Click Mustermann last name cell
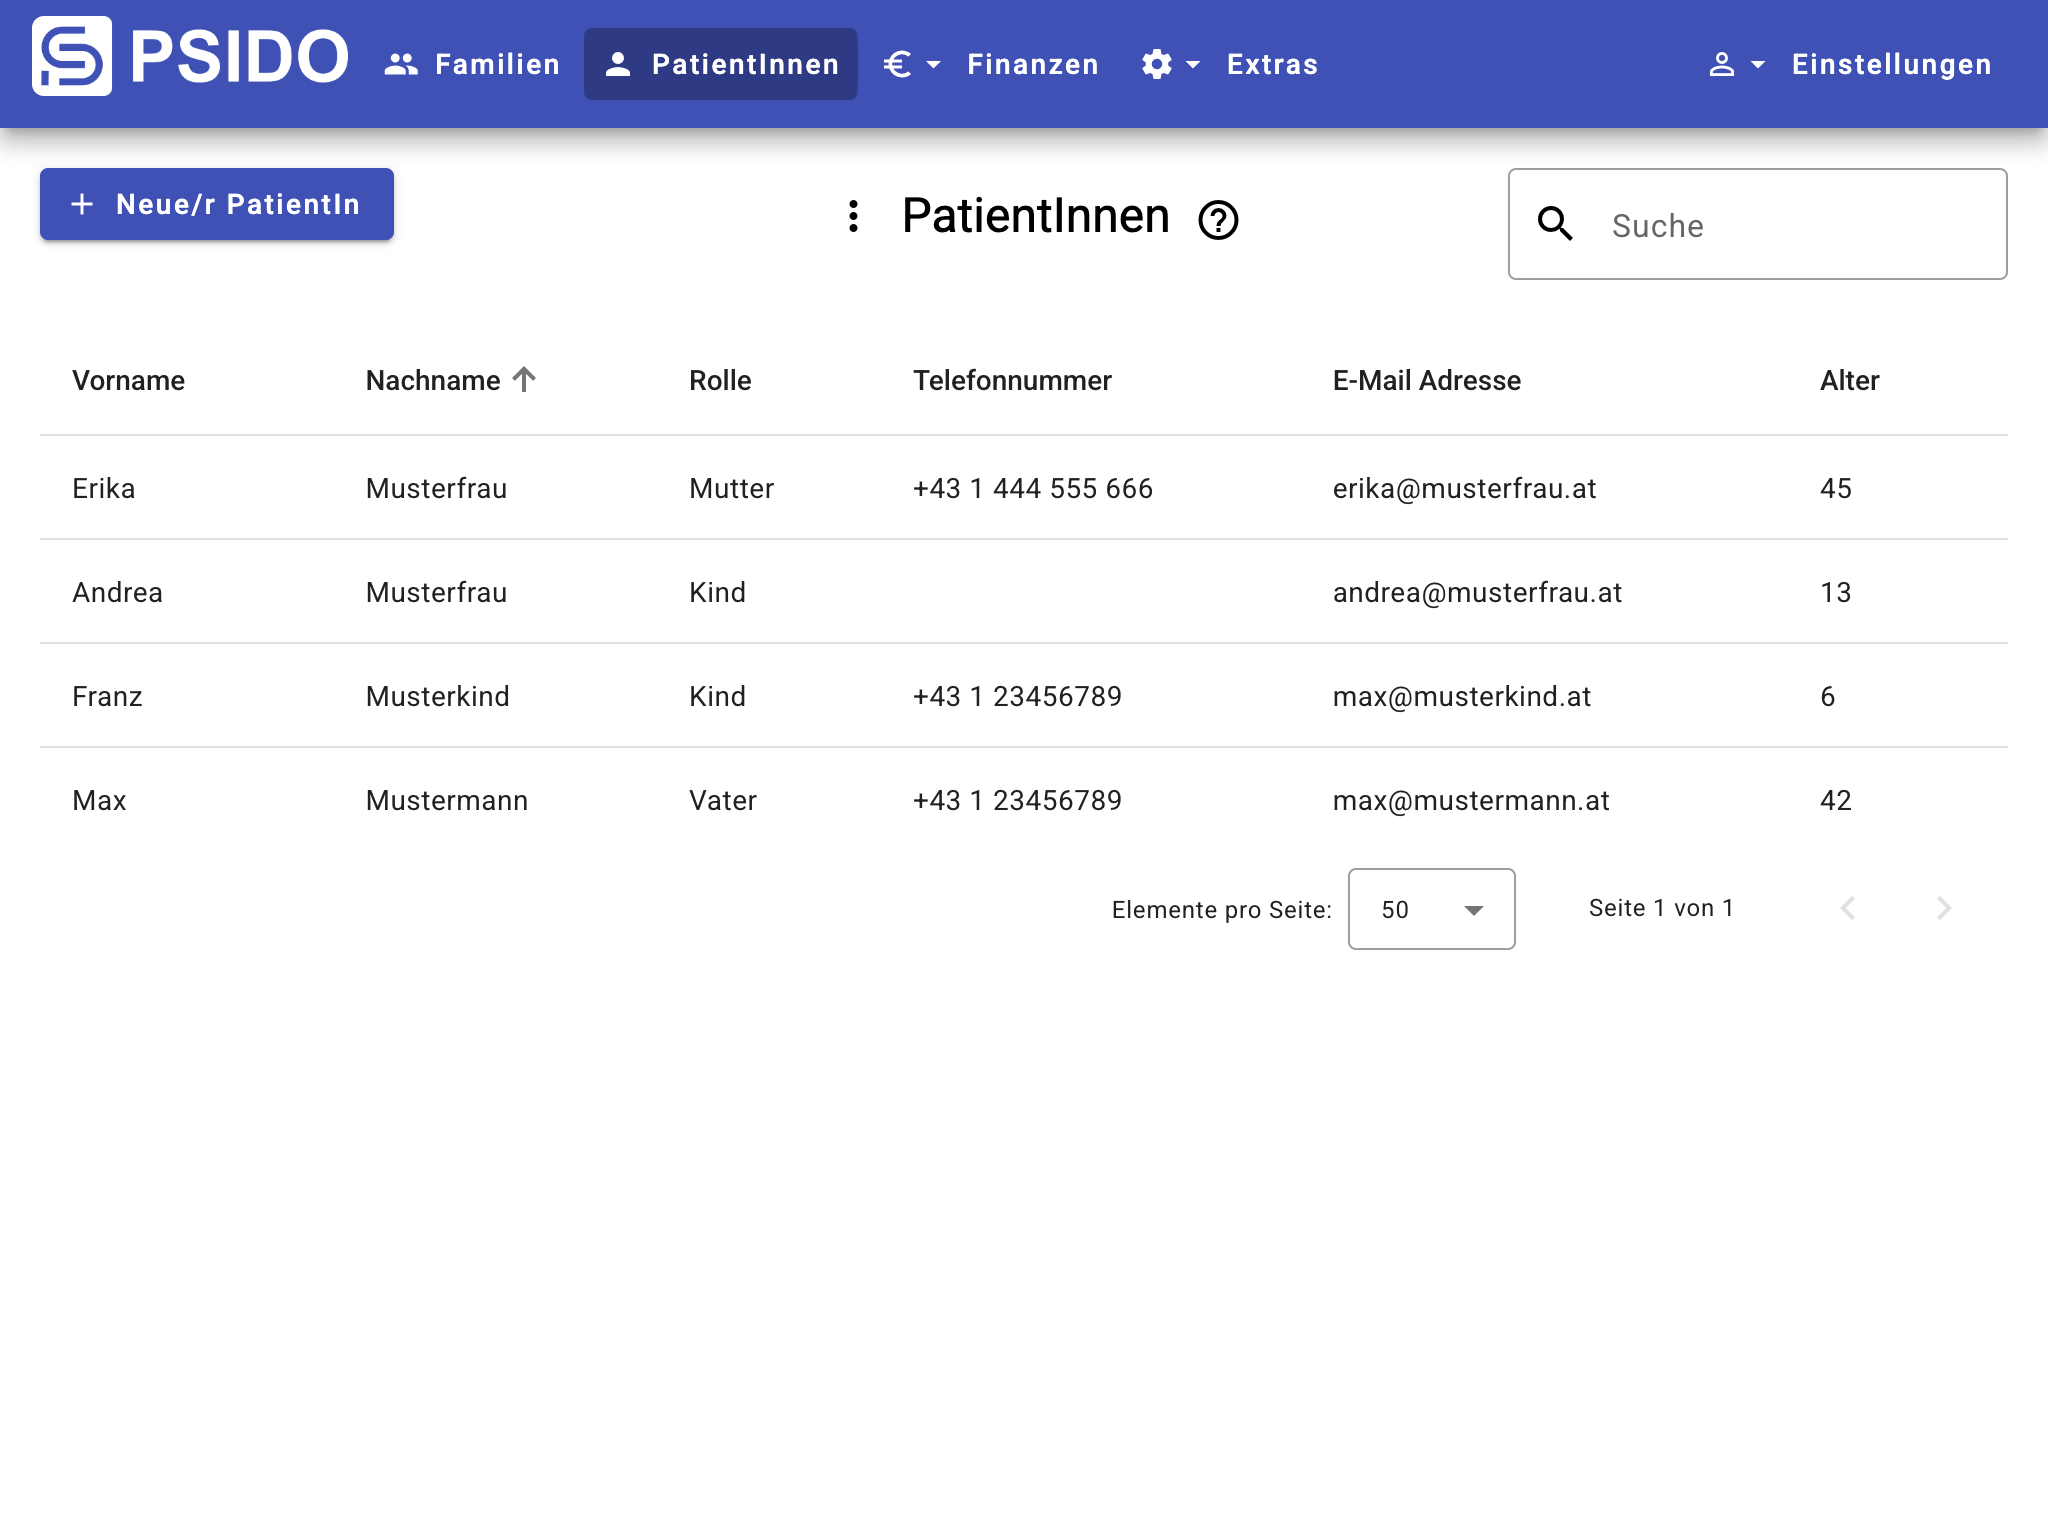 (x=447, y=800)
